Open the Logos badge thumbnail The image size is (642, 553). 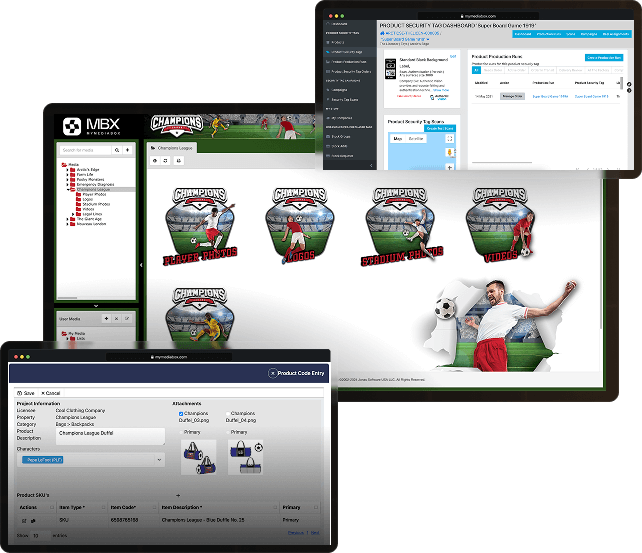pyautogui.click(x=300, y=225)
